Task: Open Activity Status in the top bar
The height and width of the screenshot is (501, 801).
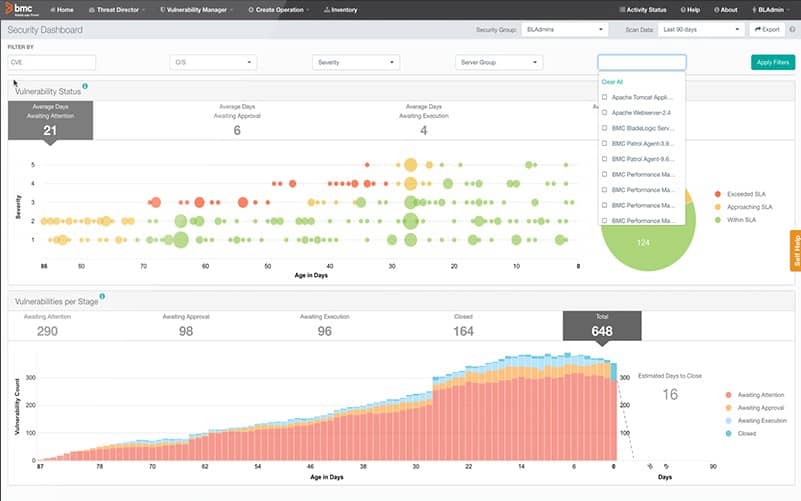Action: 643,10
